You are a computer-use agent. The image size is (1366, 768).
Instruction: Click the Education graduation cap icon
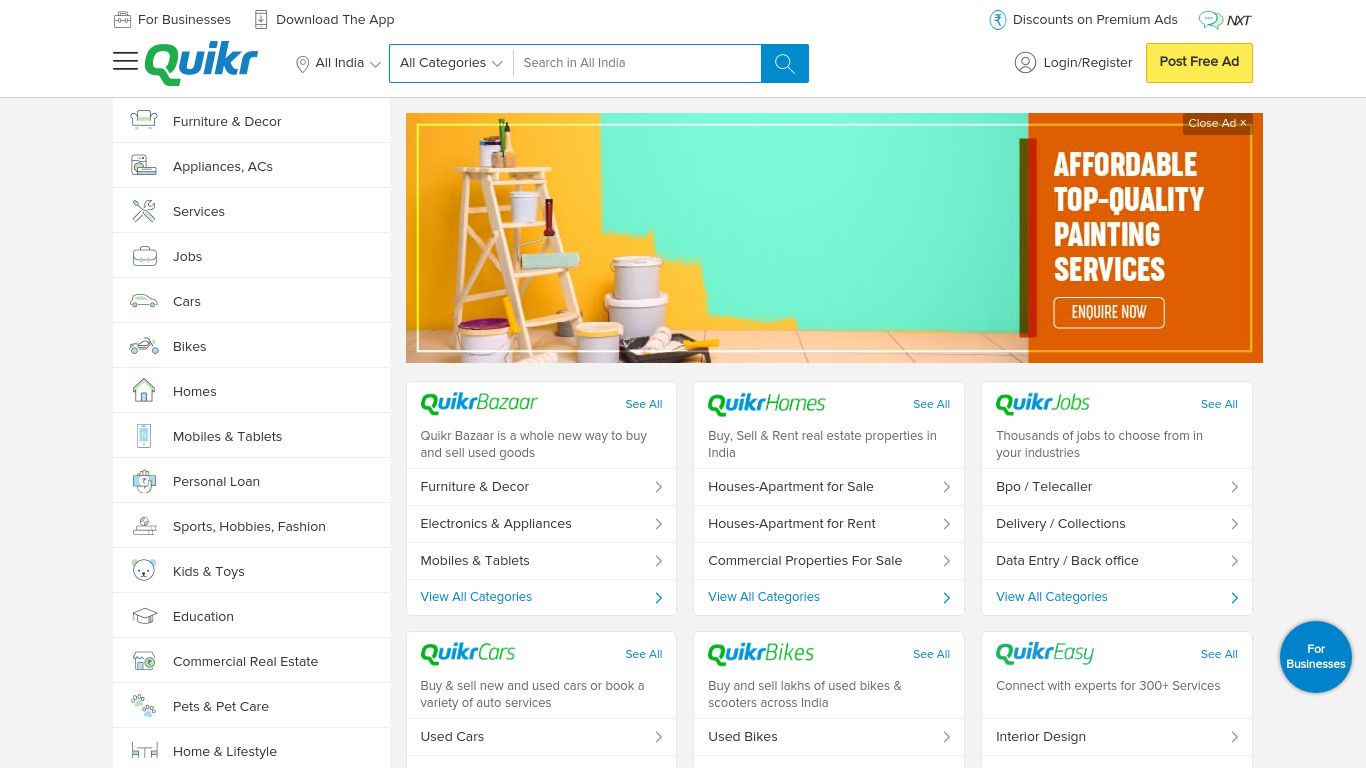144,616
